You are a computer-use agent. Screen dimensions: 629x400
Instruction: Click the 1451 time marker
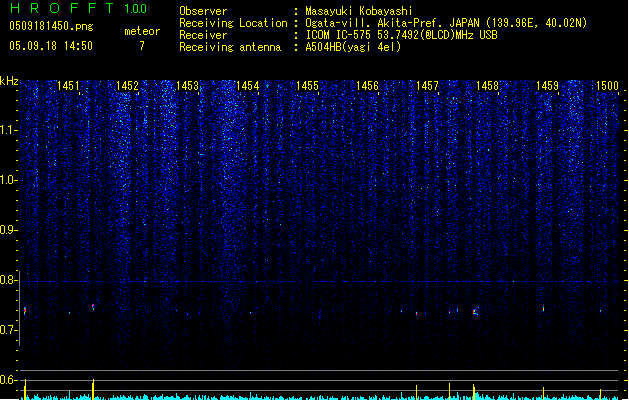(x=68, y=85)
